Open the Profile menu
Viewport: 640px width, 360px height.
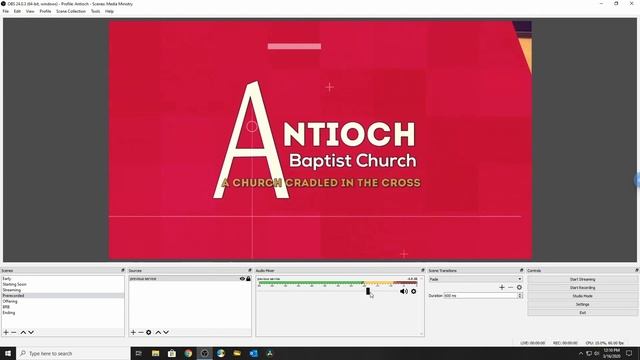pyautogui.click(x=45, y=11)
